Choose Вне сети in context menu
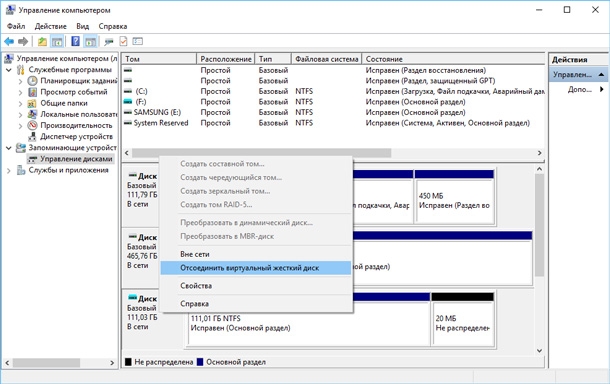This screenshot has height=384, width=610. 256,254
